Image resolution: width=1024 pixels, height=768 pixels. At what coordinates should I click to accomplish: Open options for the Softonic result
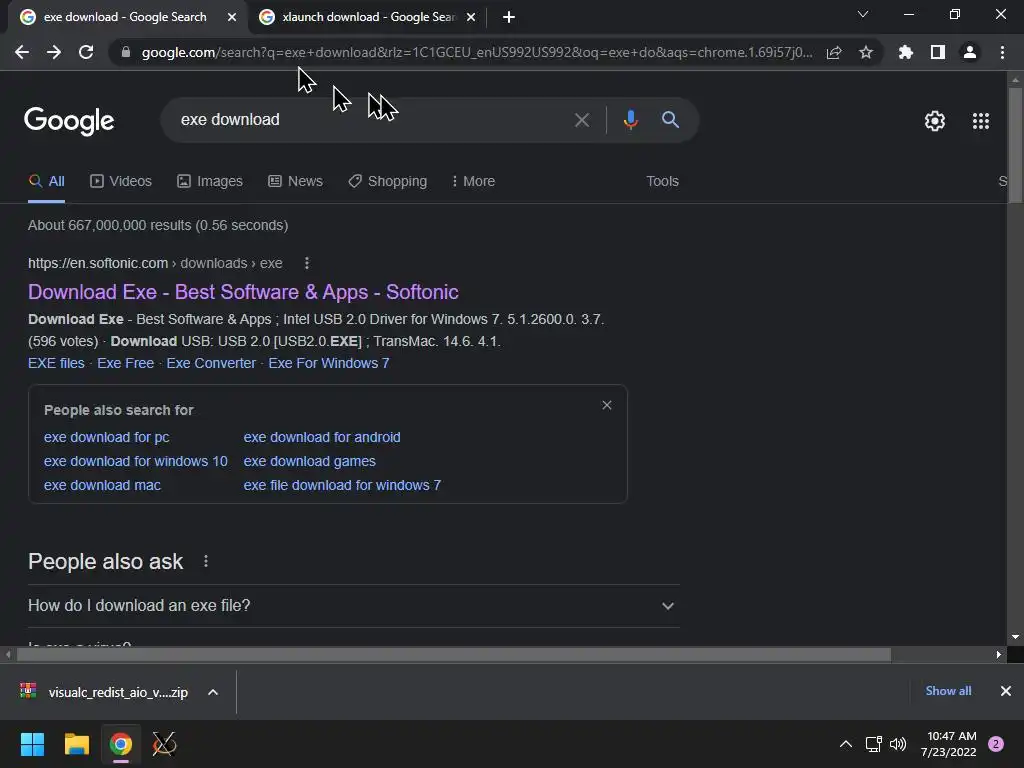pos(307,263)
